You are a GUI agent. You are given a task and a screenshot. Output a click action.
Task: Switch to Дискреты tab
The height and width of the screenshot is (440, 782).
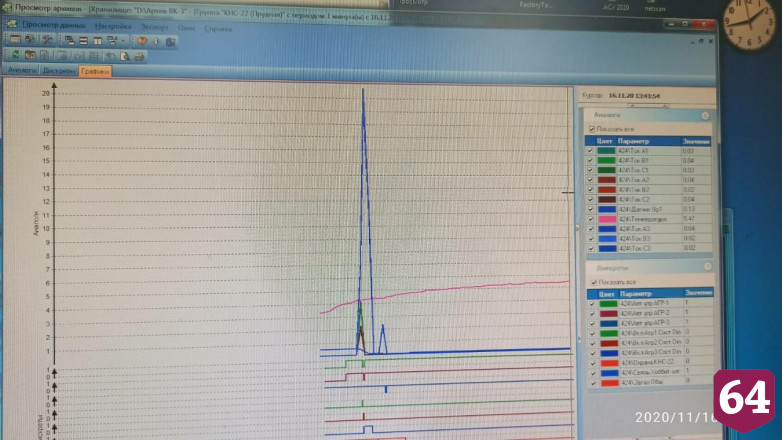coord(58,71)
